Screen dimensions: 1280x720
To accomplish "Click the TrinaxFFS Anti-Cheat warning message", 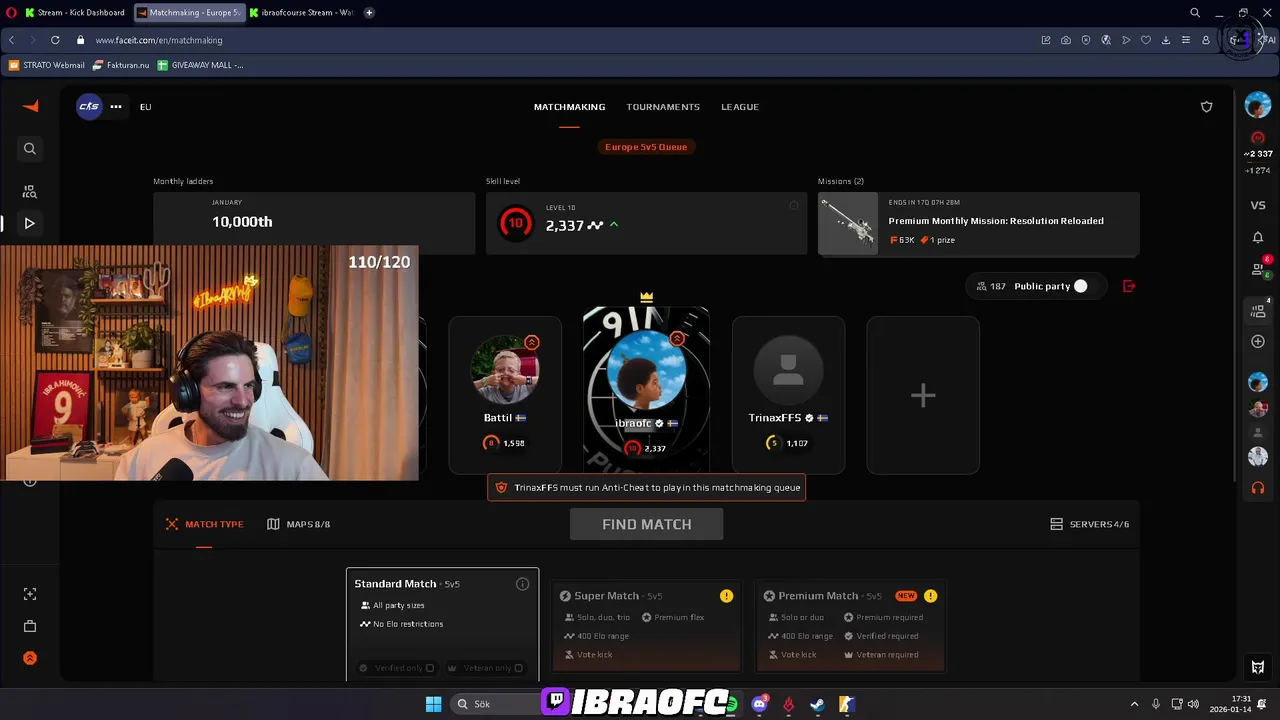I will pyautogui.click(x=646, y=488).
